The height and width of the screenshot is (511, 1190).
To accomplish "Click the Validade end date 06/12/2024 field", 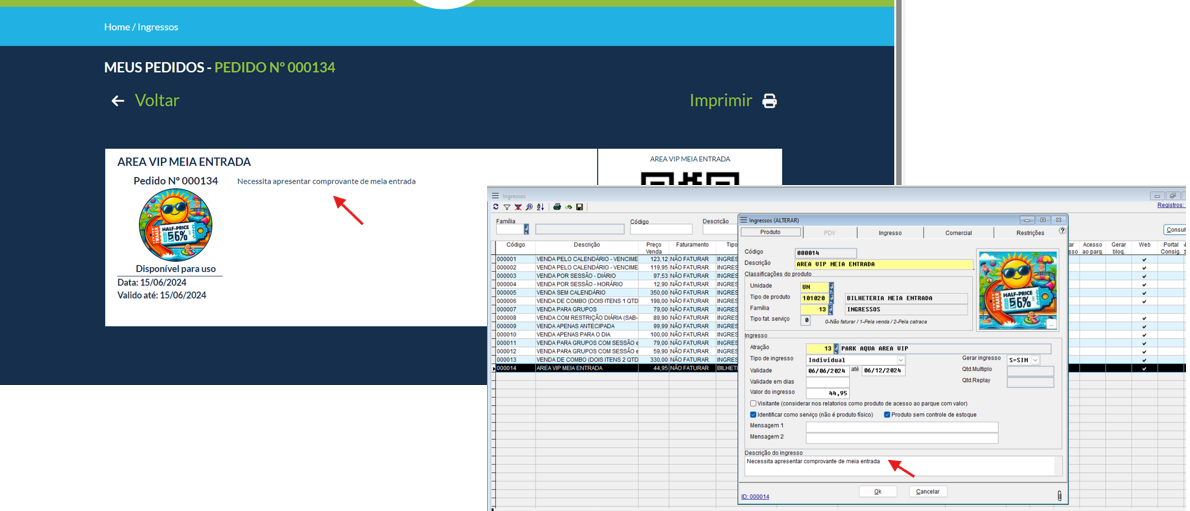I will pos(882,371).
